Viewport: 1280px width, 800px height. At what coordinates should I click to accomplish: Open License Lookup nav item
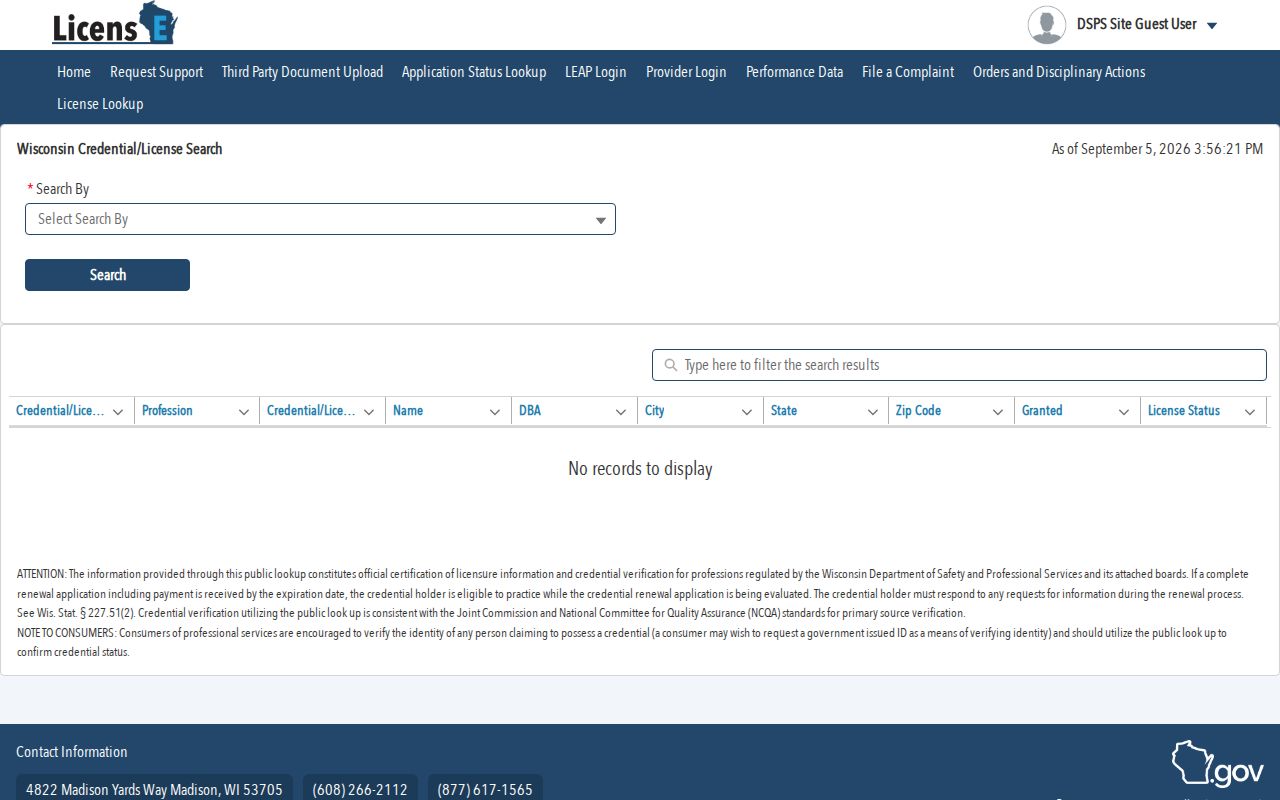100,104
